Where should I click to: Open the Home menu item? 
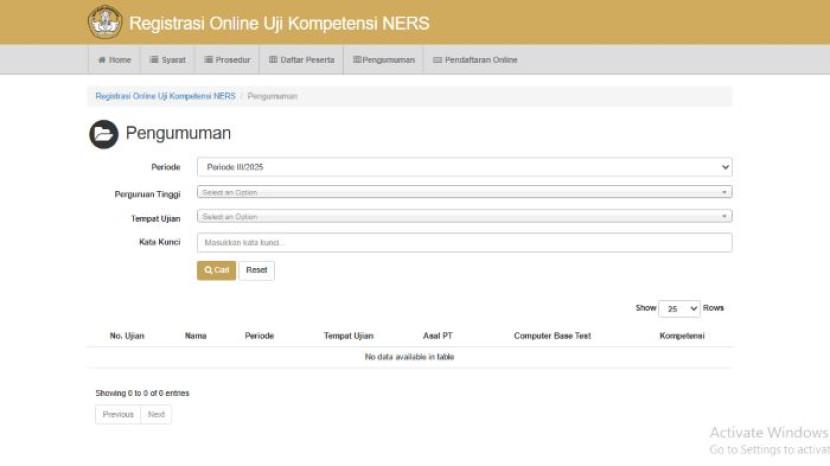(x=115, y=60)
